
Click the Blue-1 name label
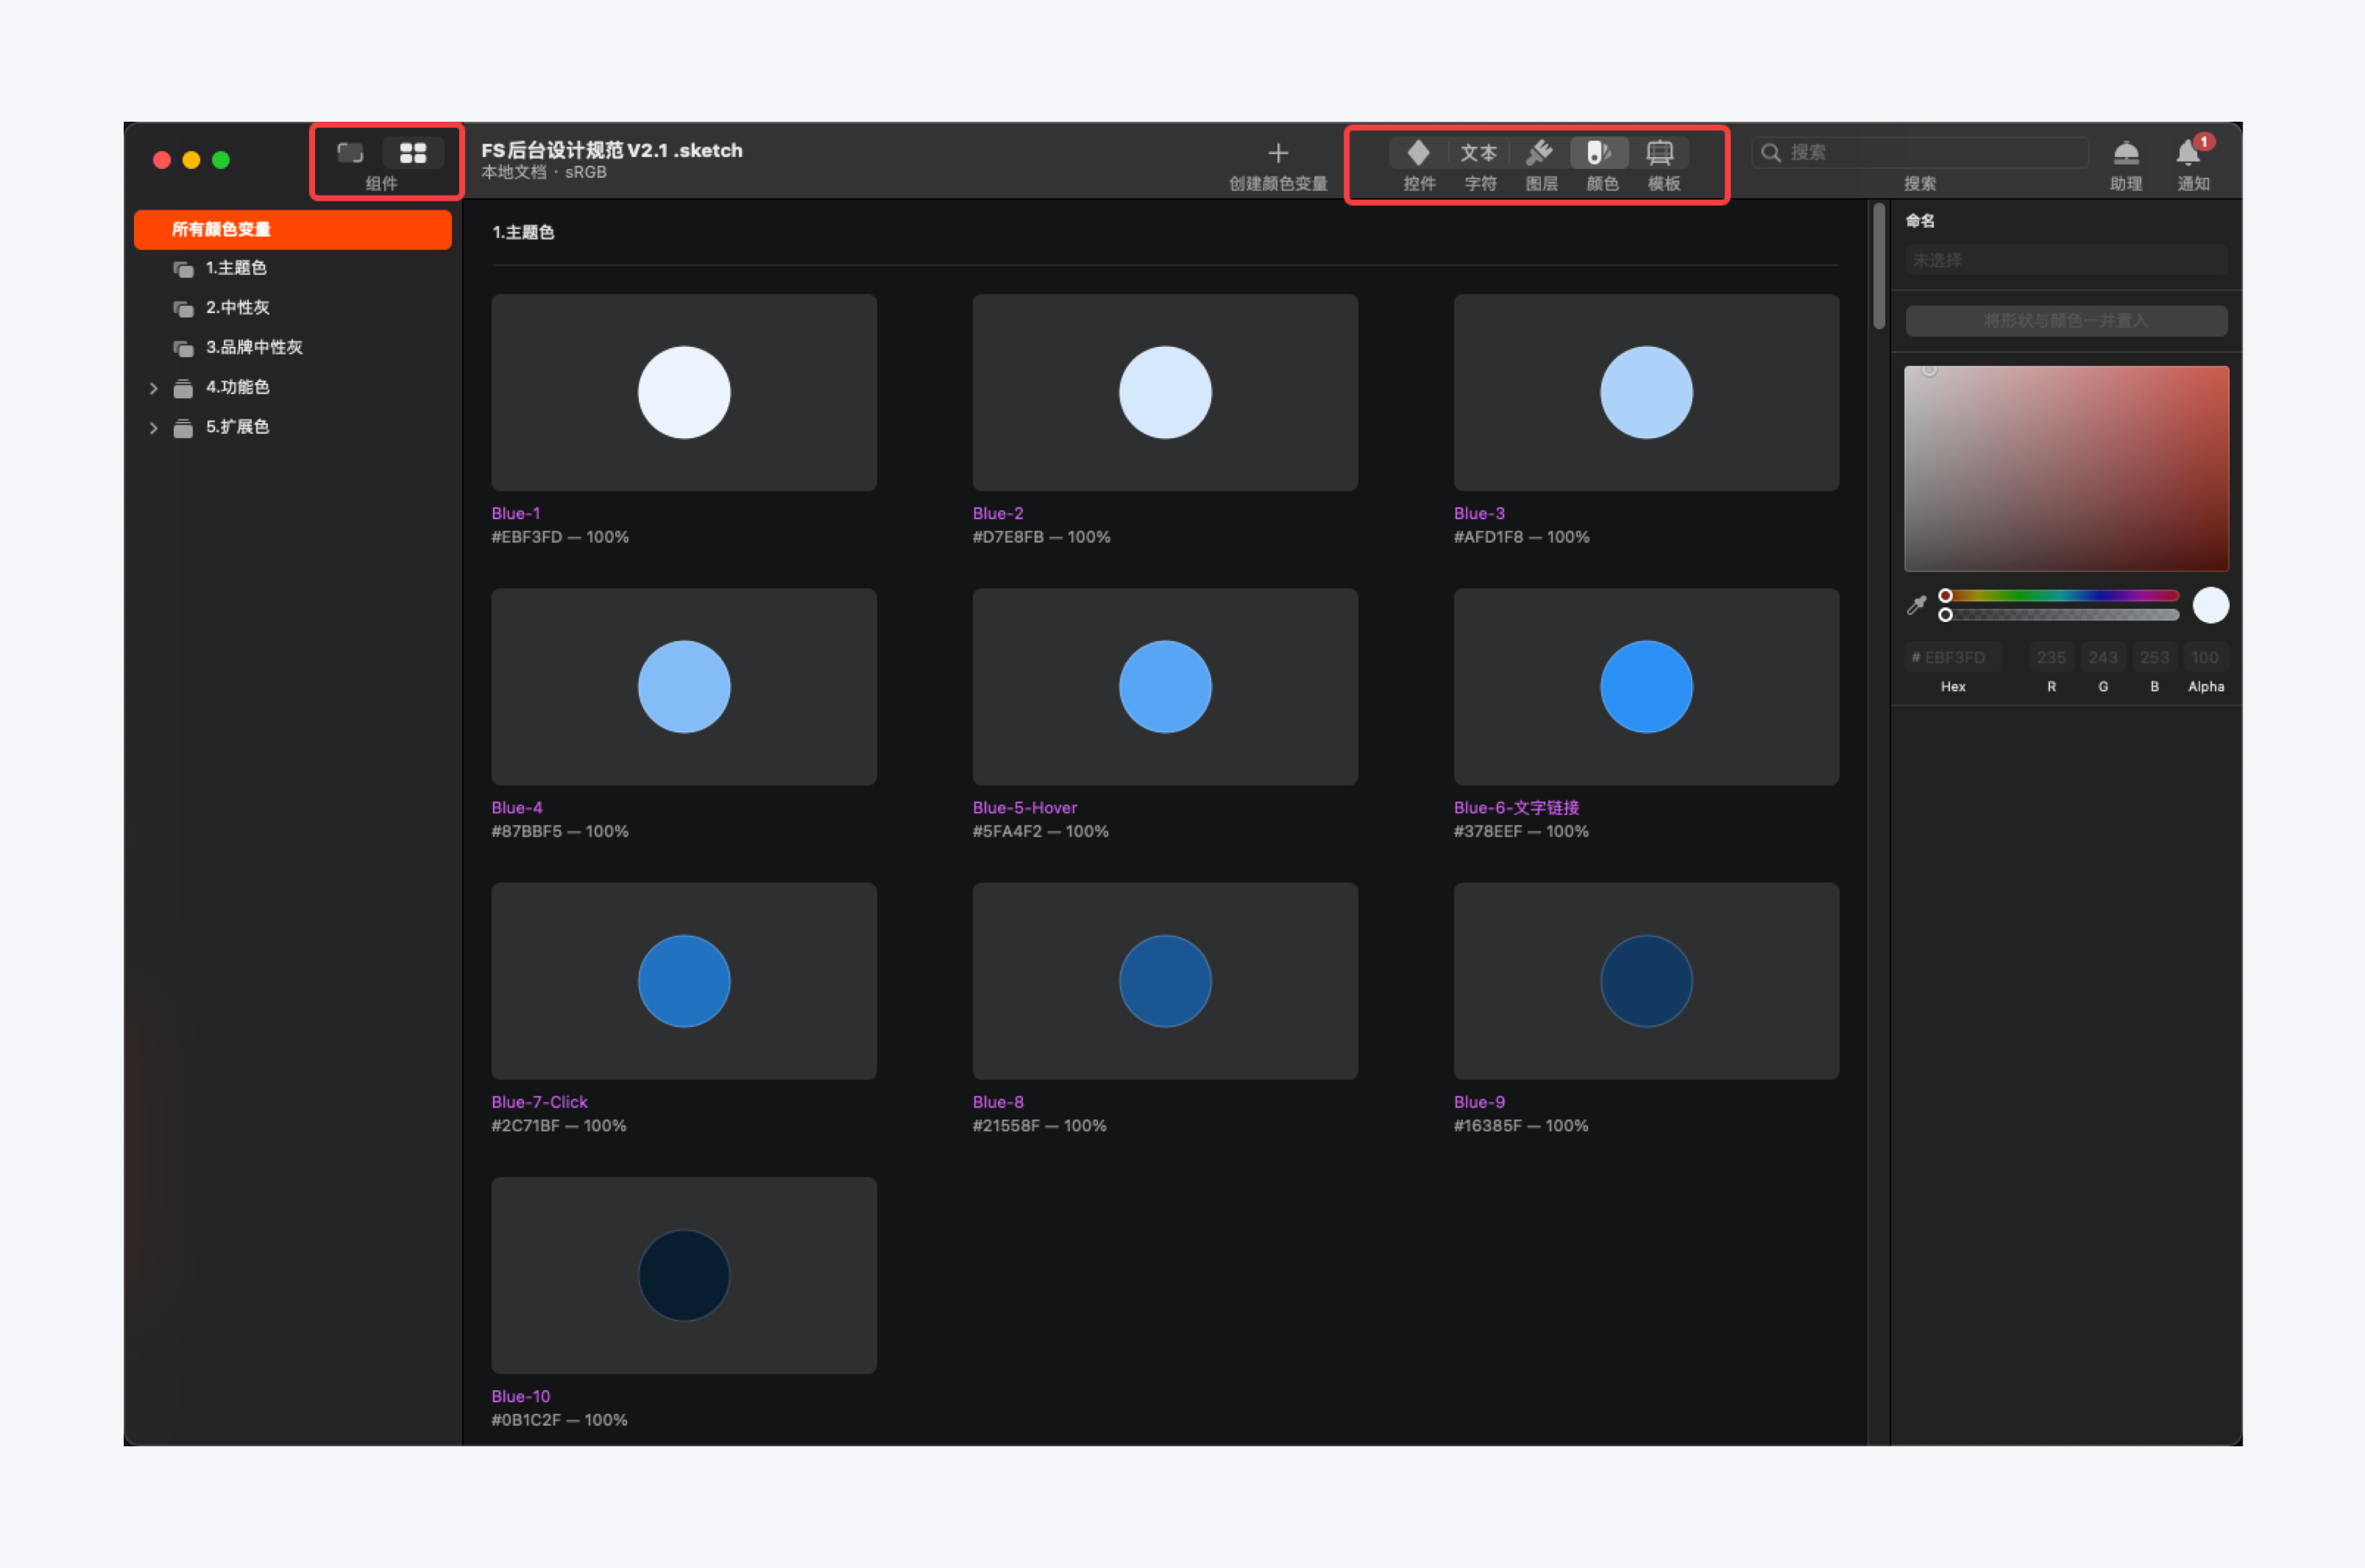coord(516,513)
